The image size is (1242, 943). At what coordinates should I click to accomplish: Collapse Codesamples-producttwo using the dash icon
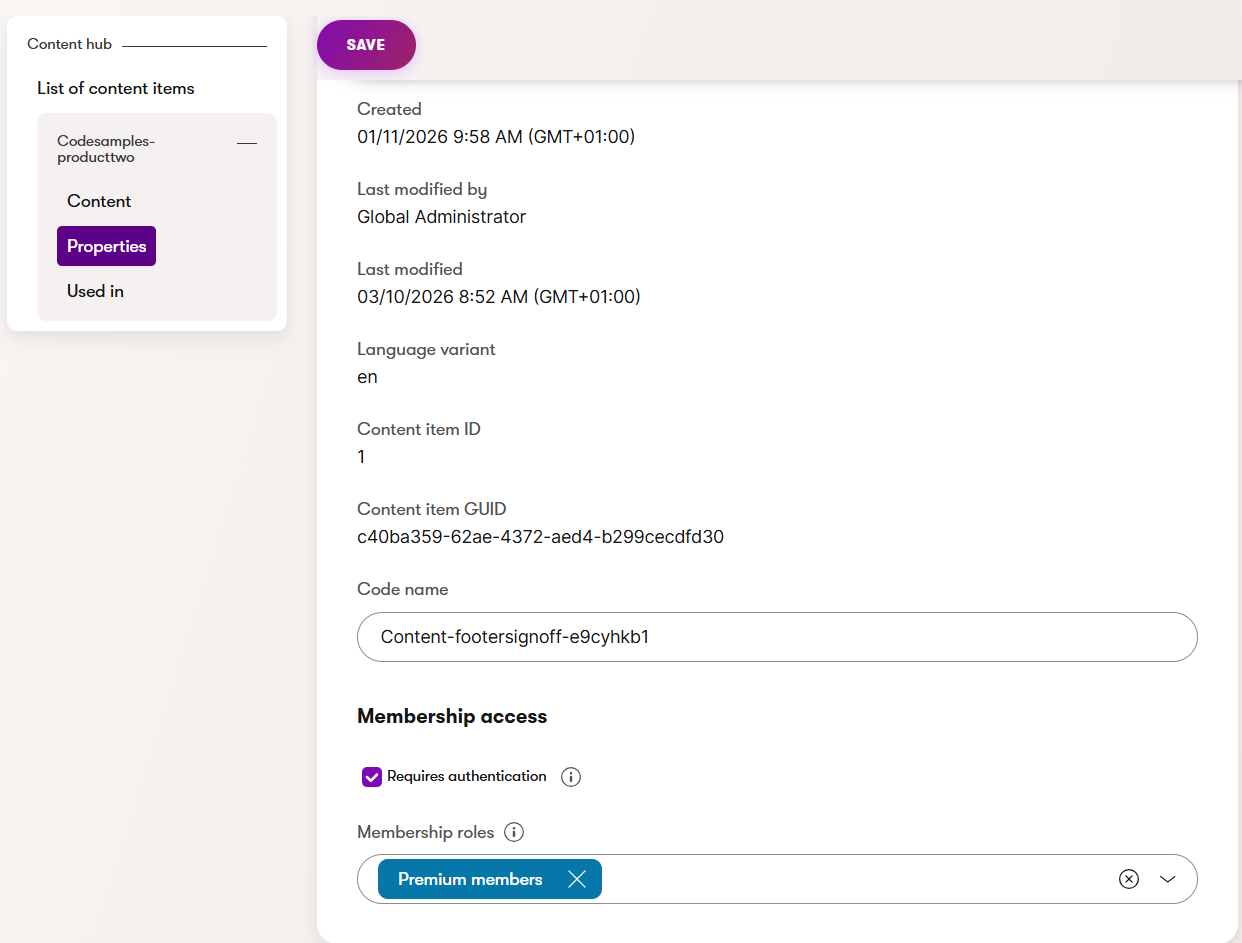click(x=246, y=144)
